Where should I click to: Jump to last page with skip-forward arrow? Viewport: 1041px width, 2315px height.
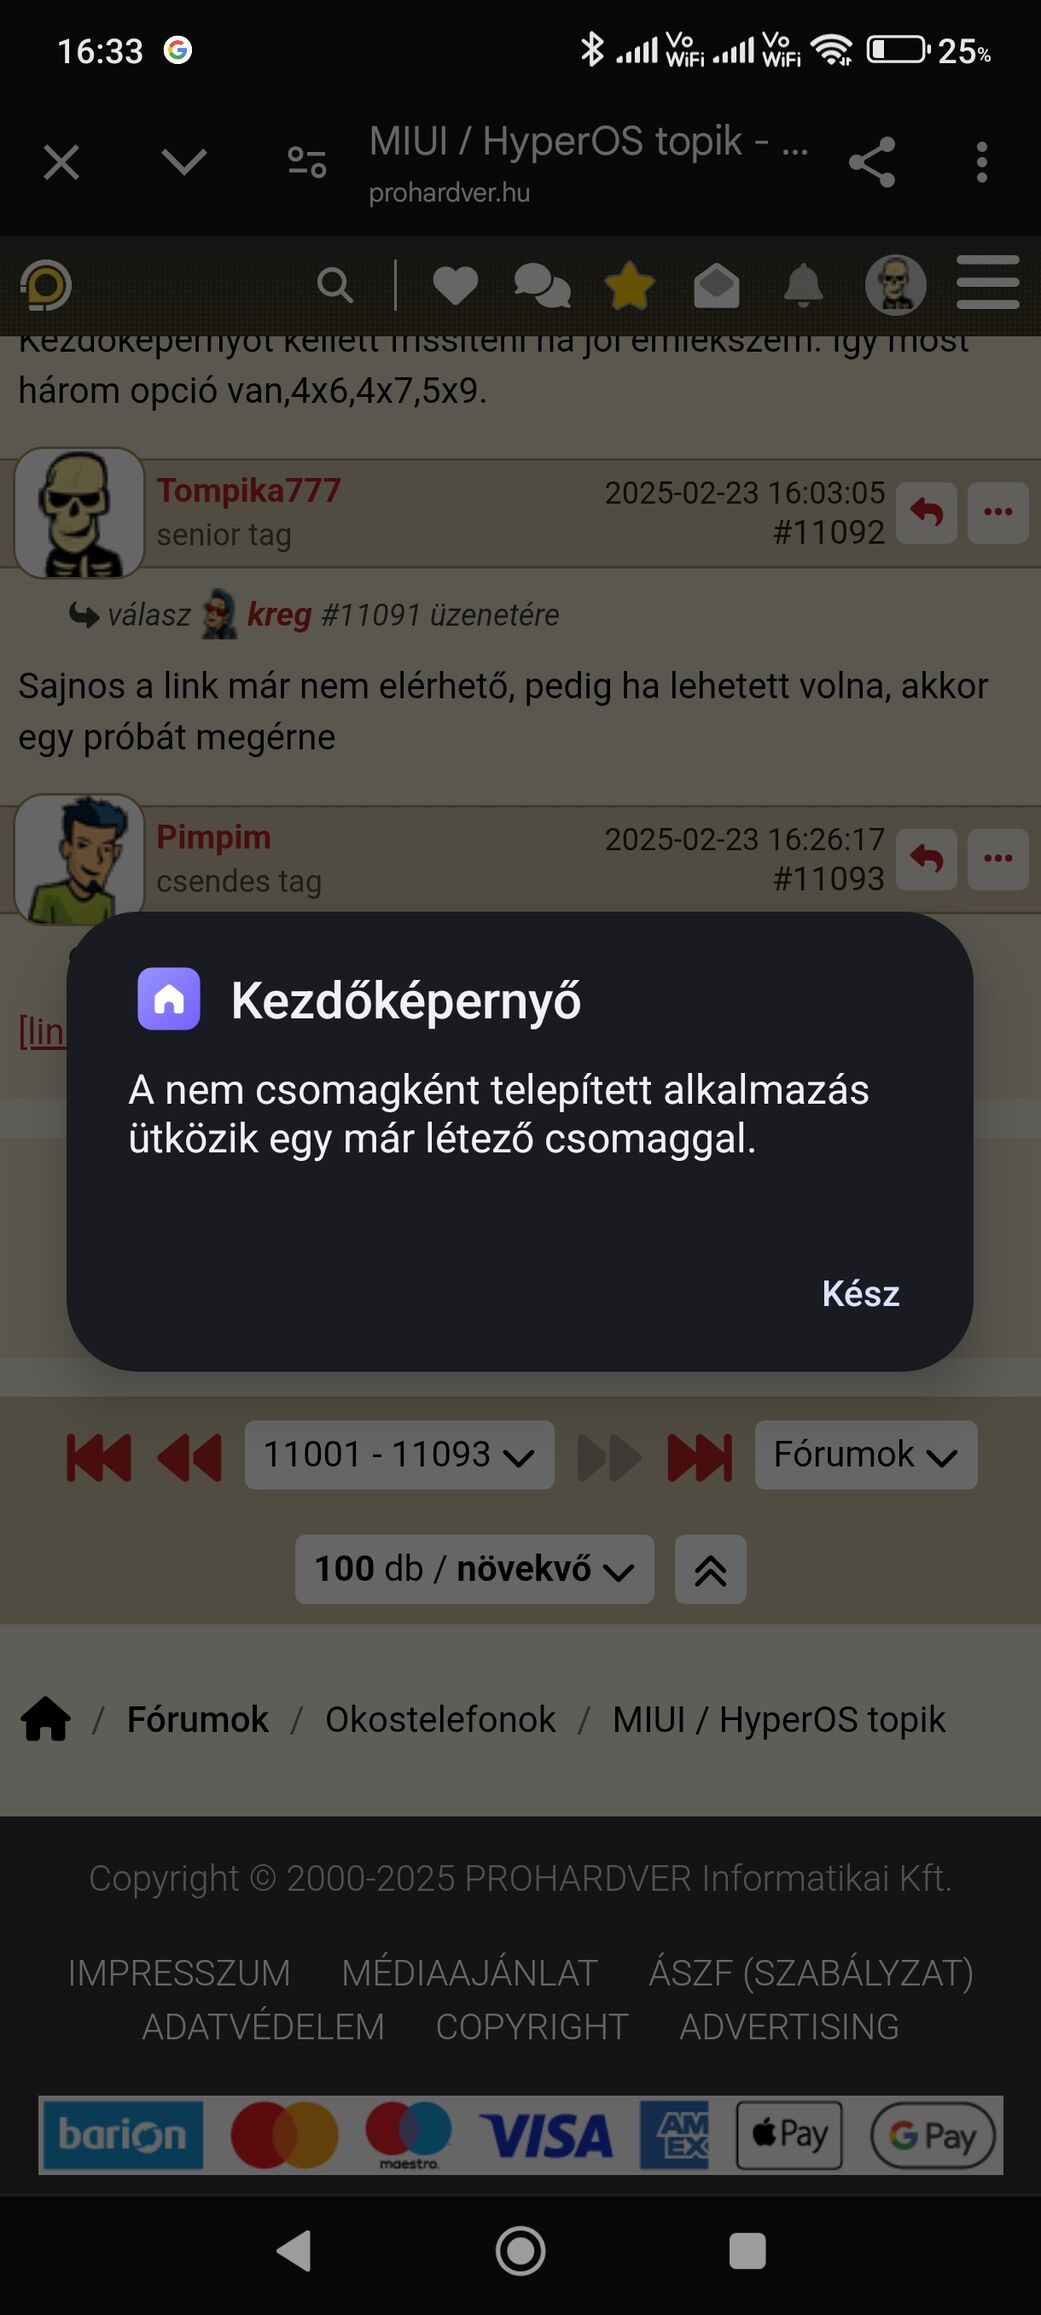(700, 1457)
